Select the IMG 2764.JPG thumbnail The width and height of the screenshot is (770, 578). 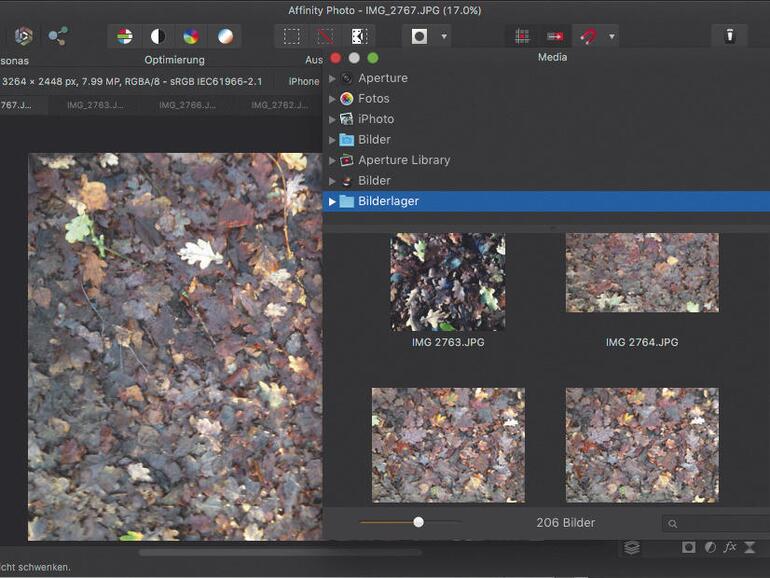point(641,273)
